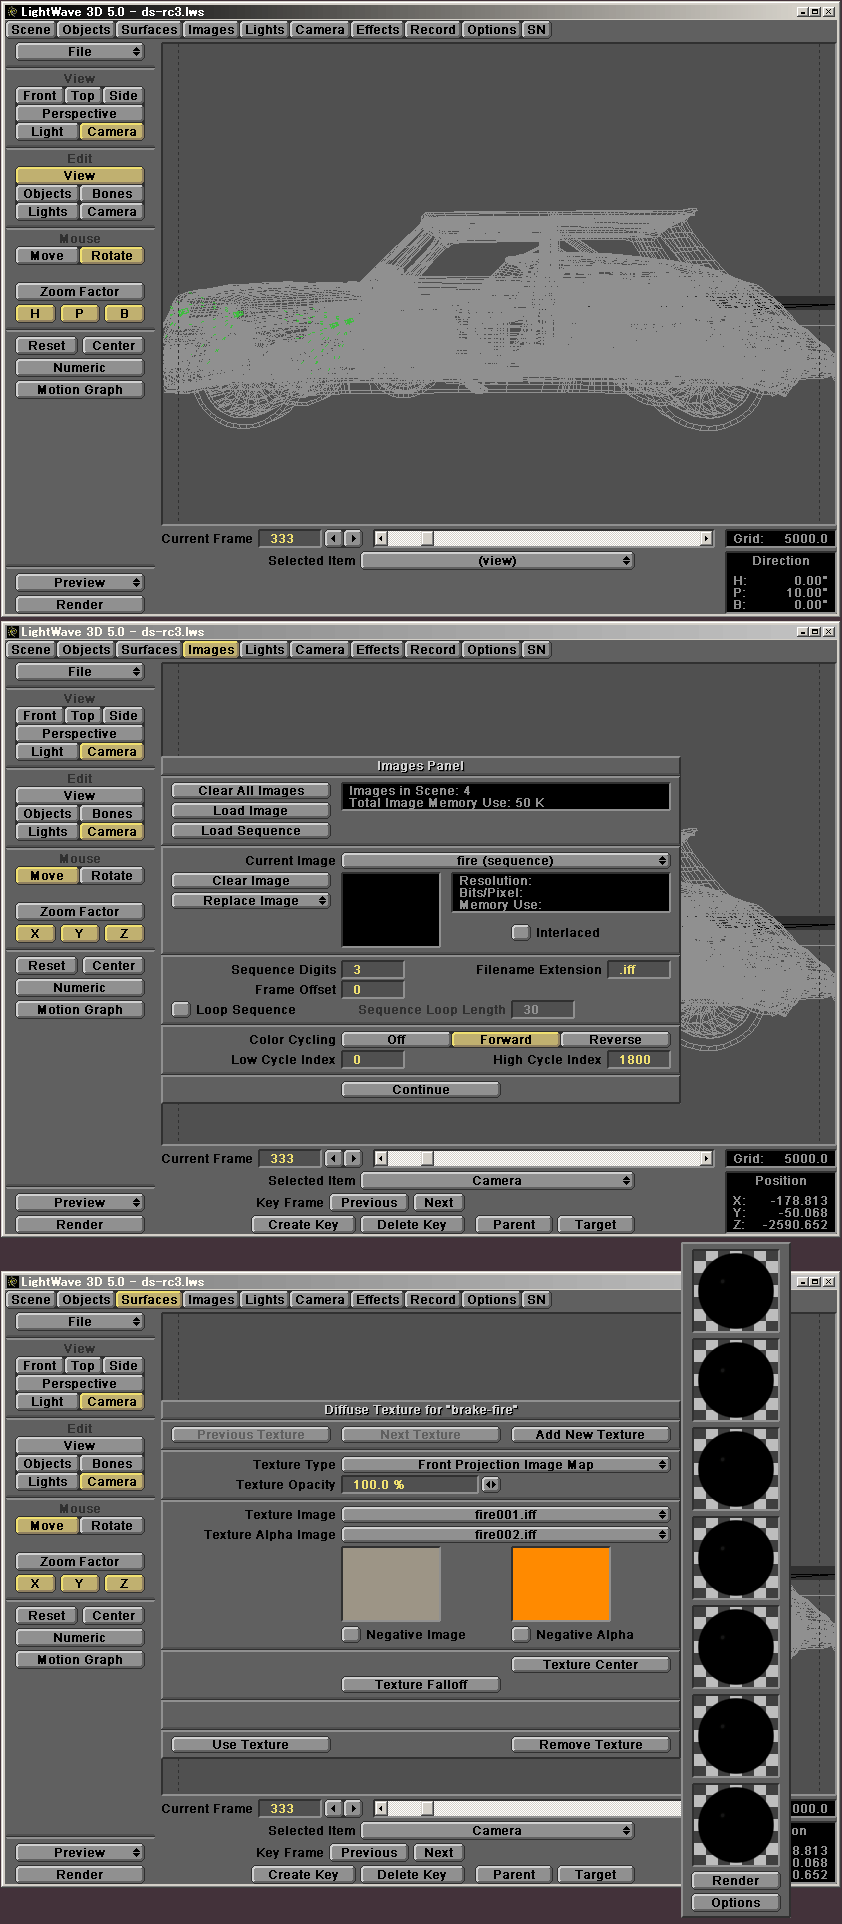Click the gray texture image preview
The width and height of the screenshot is (842, 1924).
(x=391, y=1583)
